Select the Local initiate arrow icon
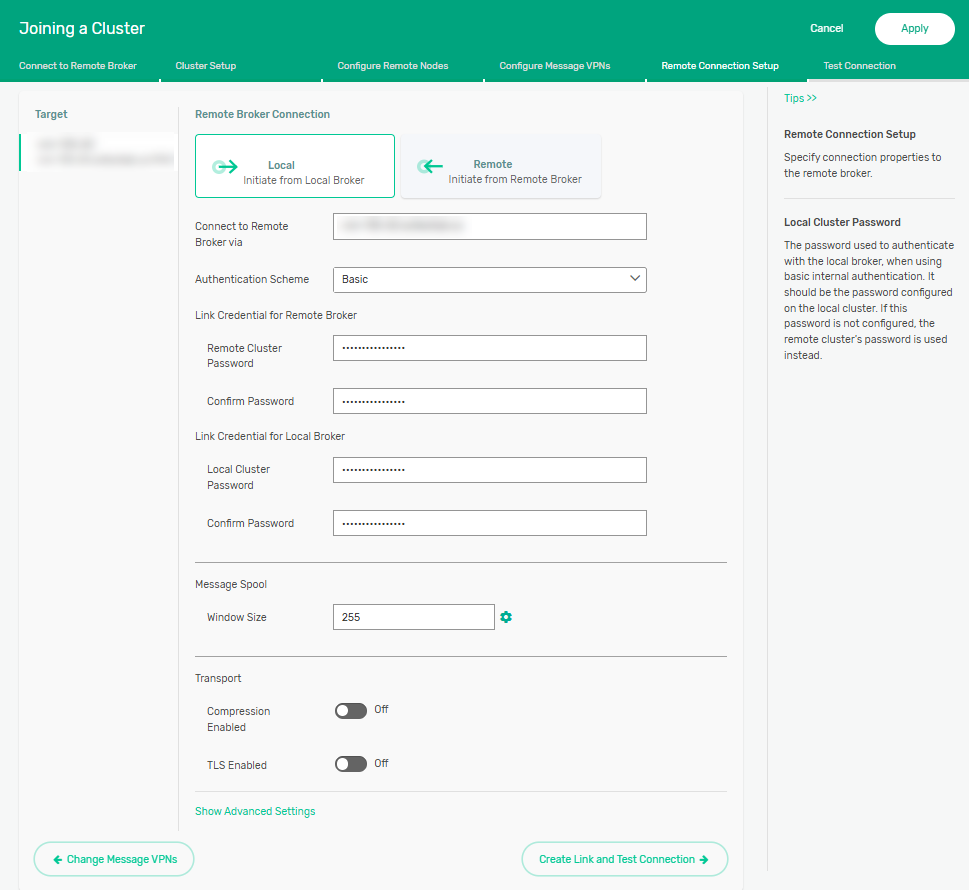Screen dimensions: 969x890 tap(225, 167)
